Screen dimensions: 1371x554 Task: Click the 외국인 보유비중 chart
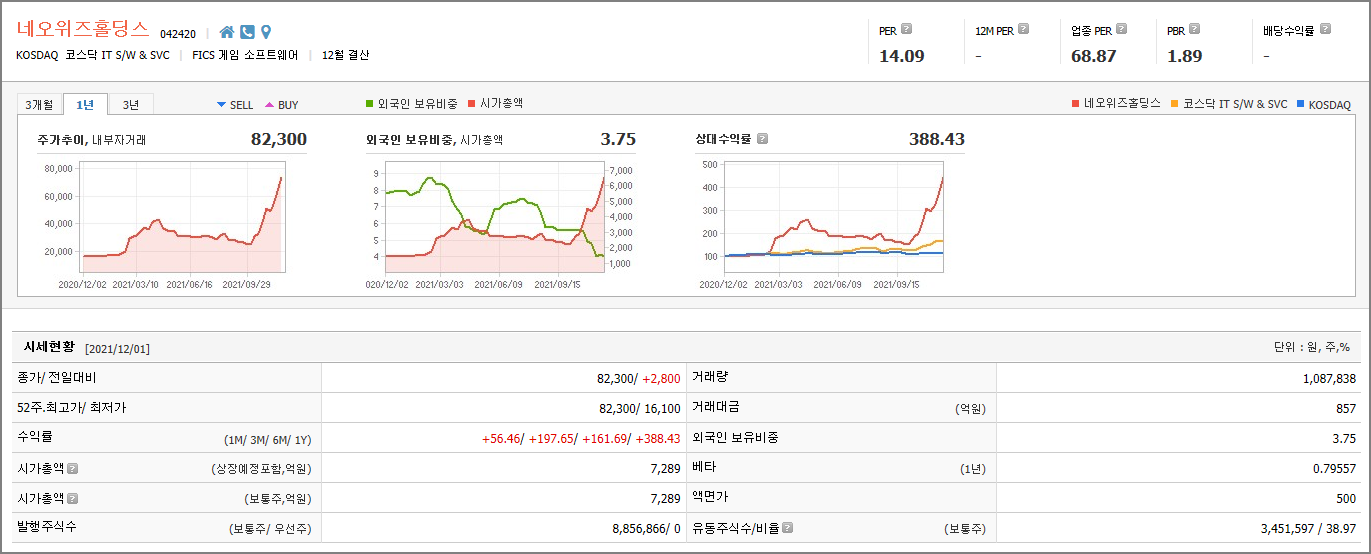[x=495, y=217]
